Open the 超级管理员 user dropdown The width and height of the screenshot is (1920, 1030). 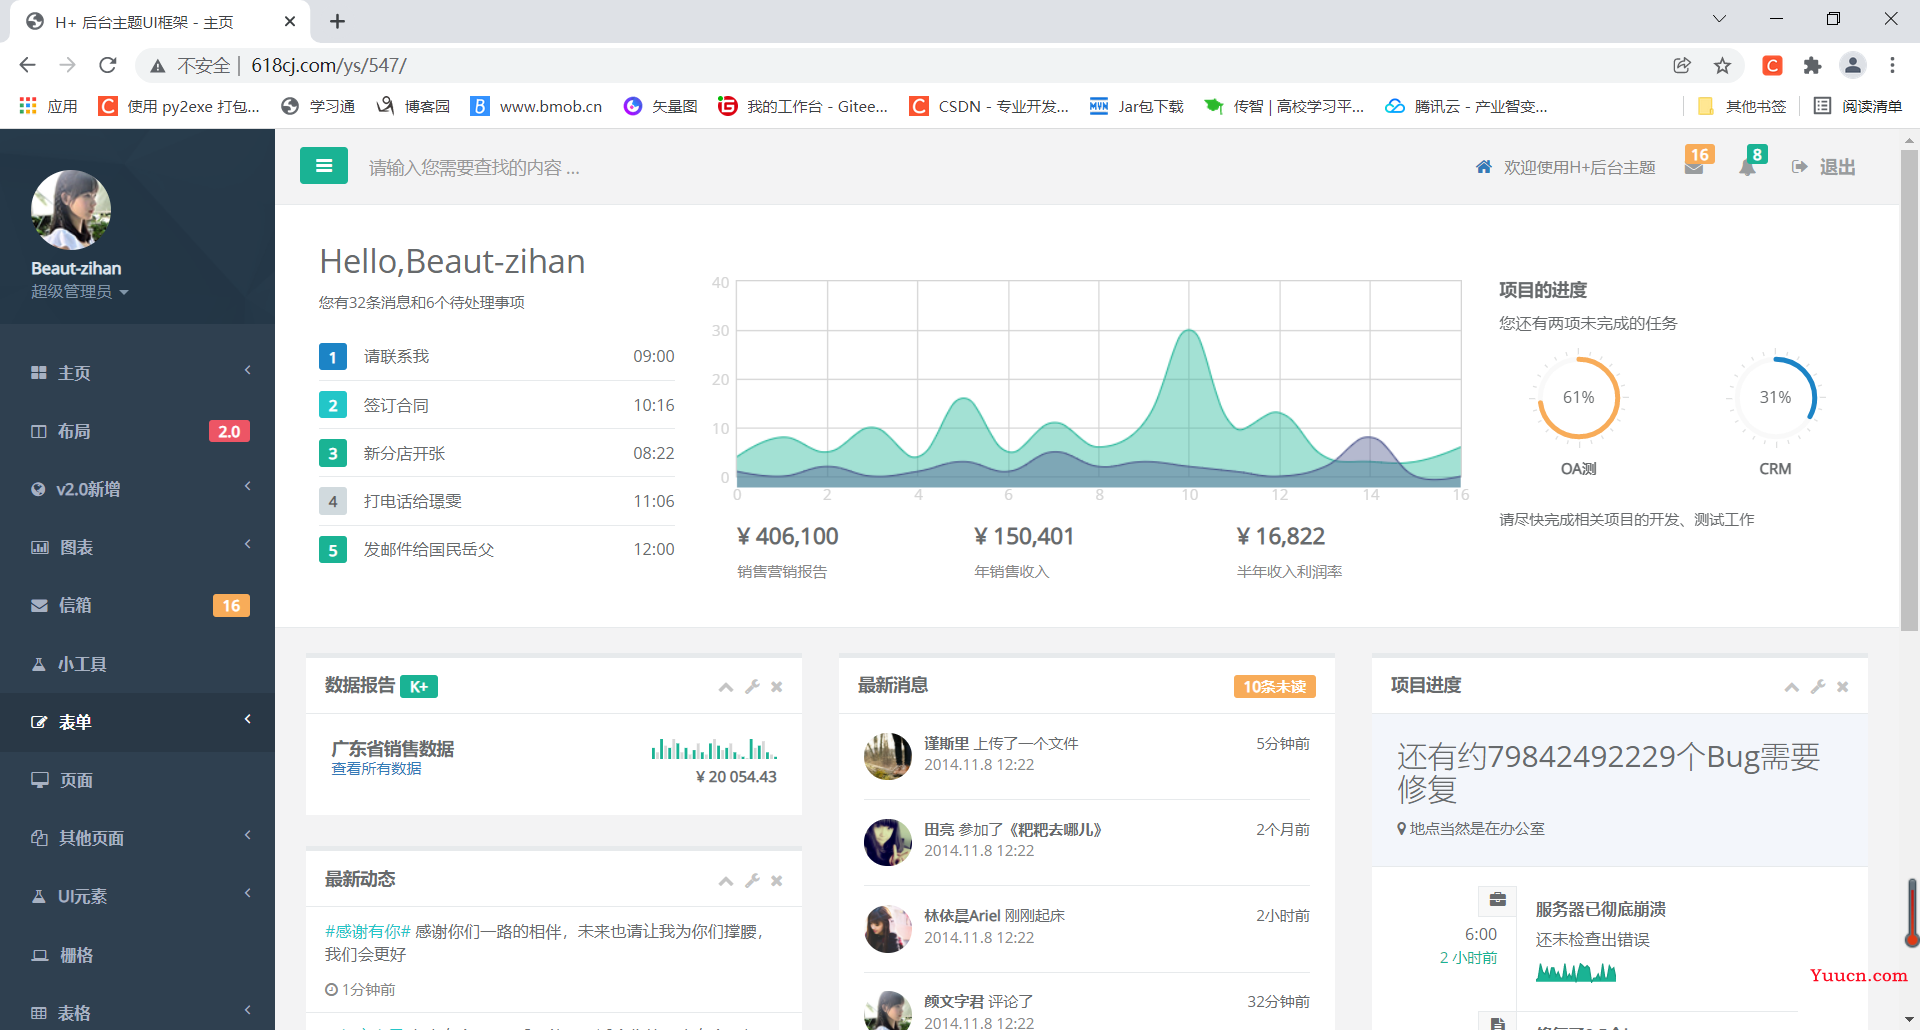(80, 292)
